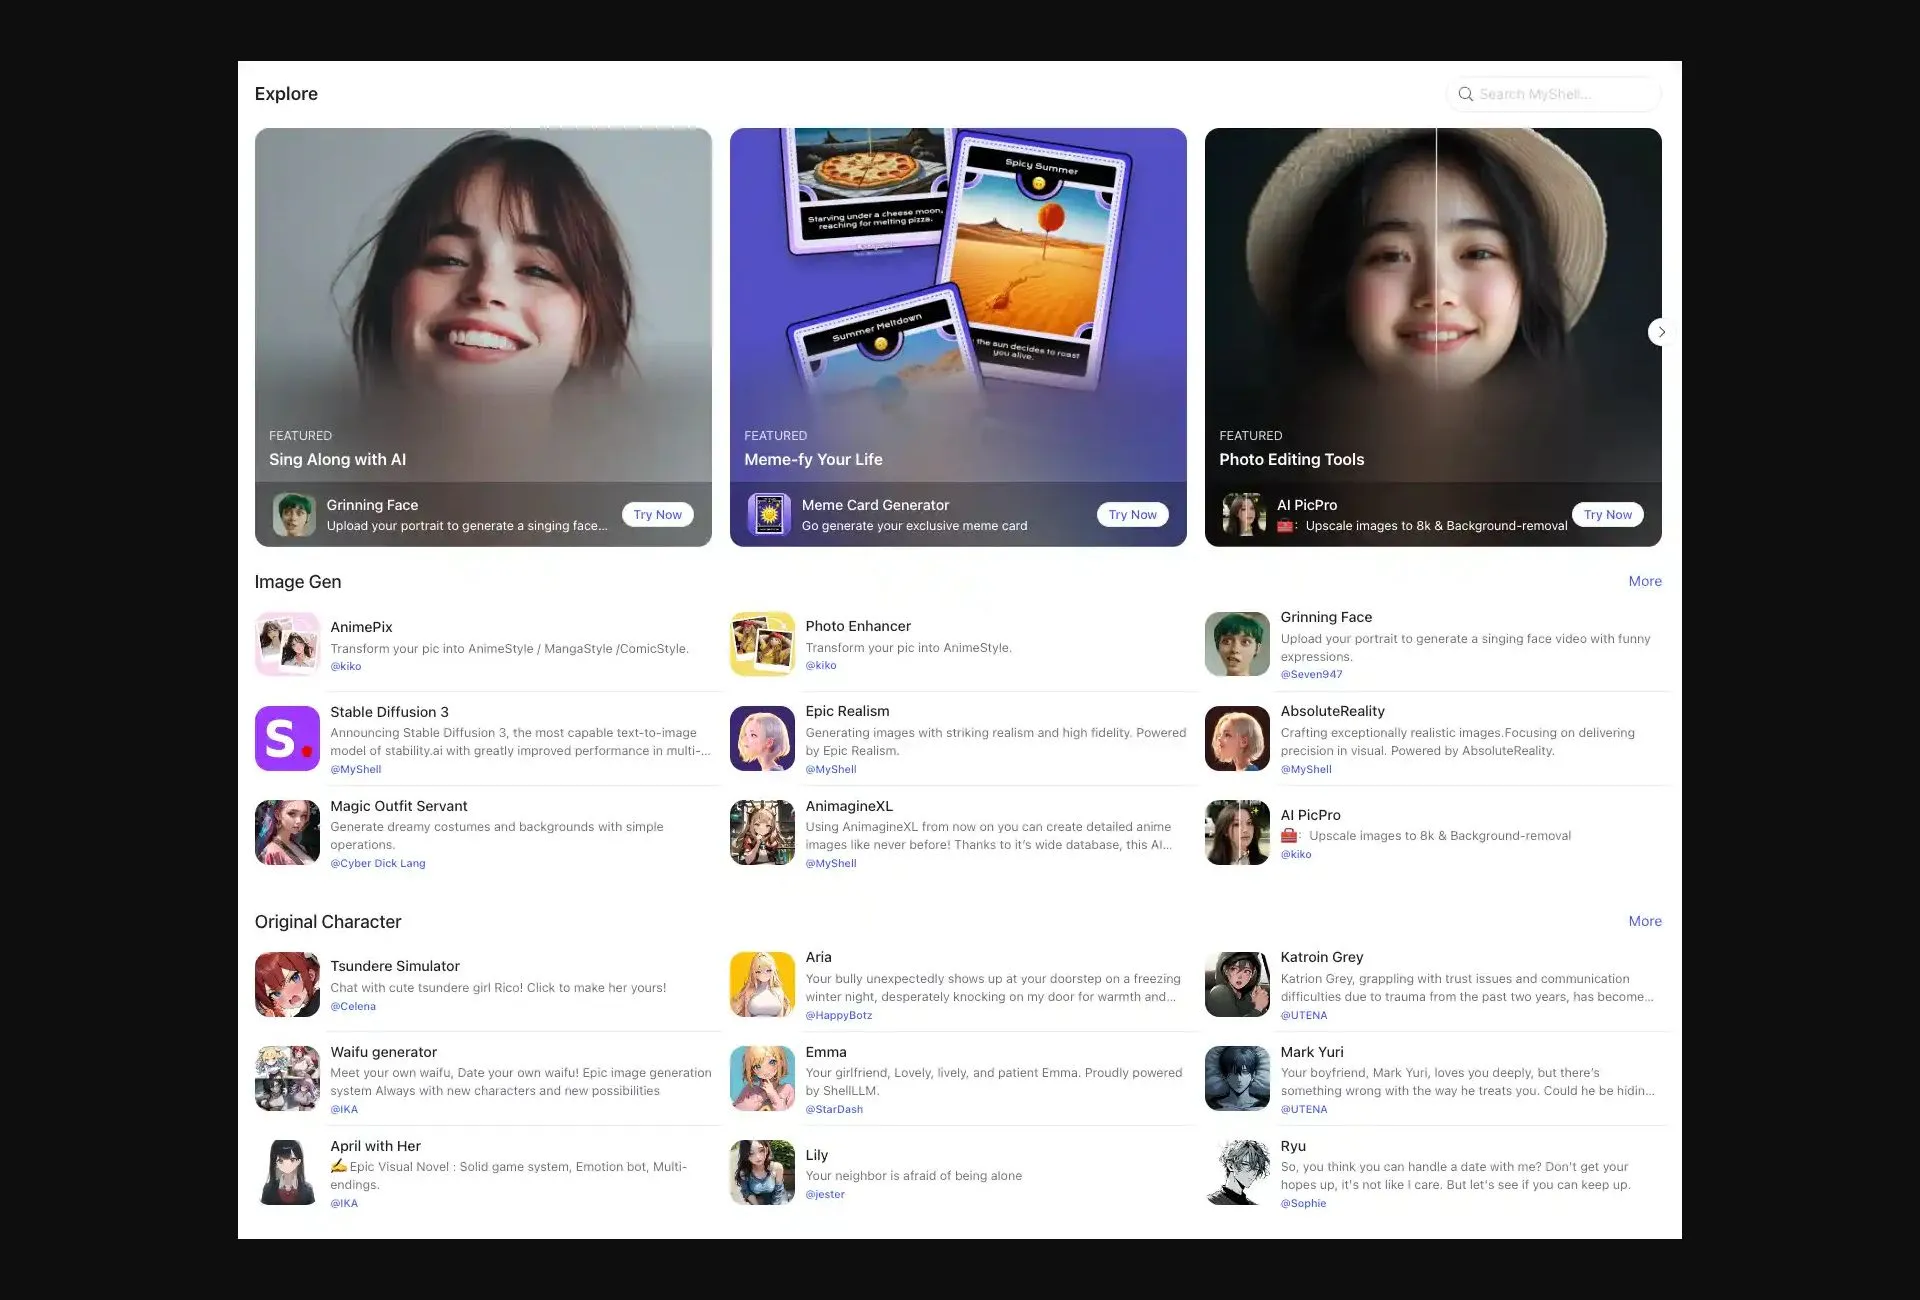This screenshot has height=1300, width=1920.
Task: Open the Photo Enhancer app icon
Action: coord(762,644)
